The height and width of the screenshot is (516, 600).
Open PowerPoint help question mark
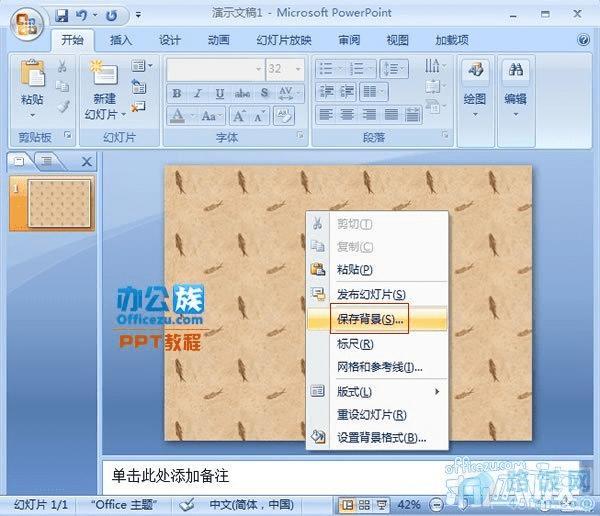(x=583, y=39)
